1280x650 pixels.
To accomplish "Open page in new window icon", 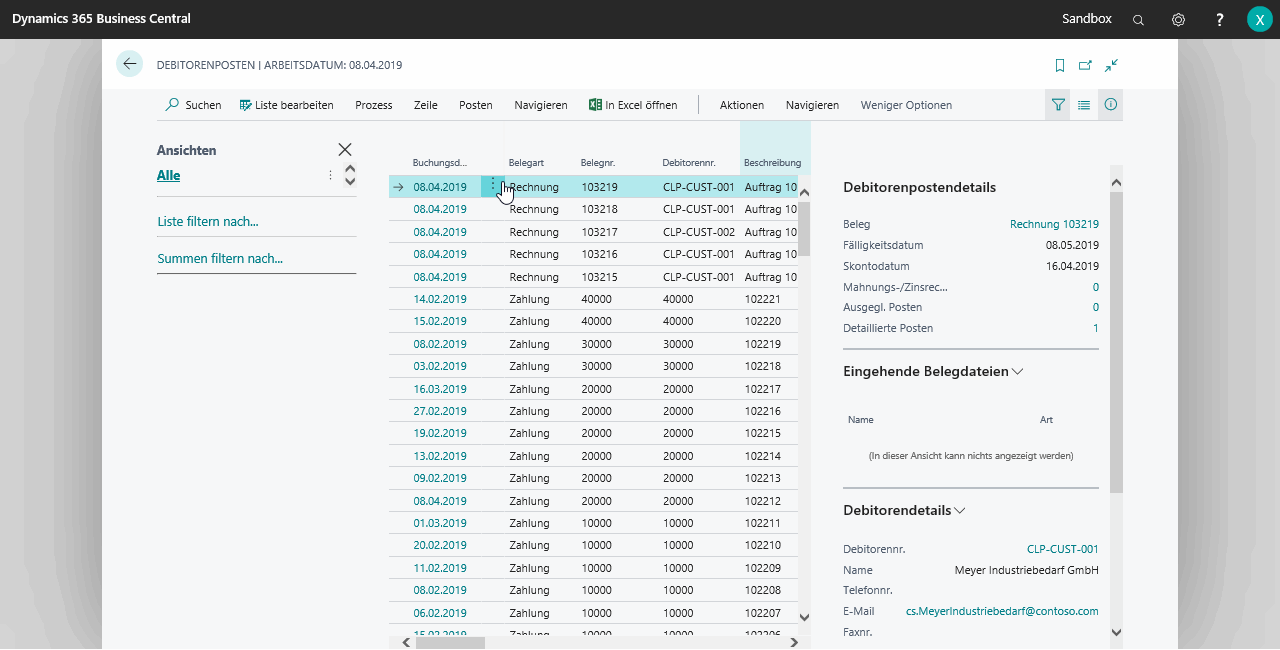I will [1085, 65].
